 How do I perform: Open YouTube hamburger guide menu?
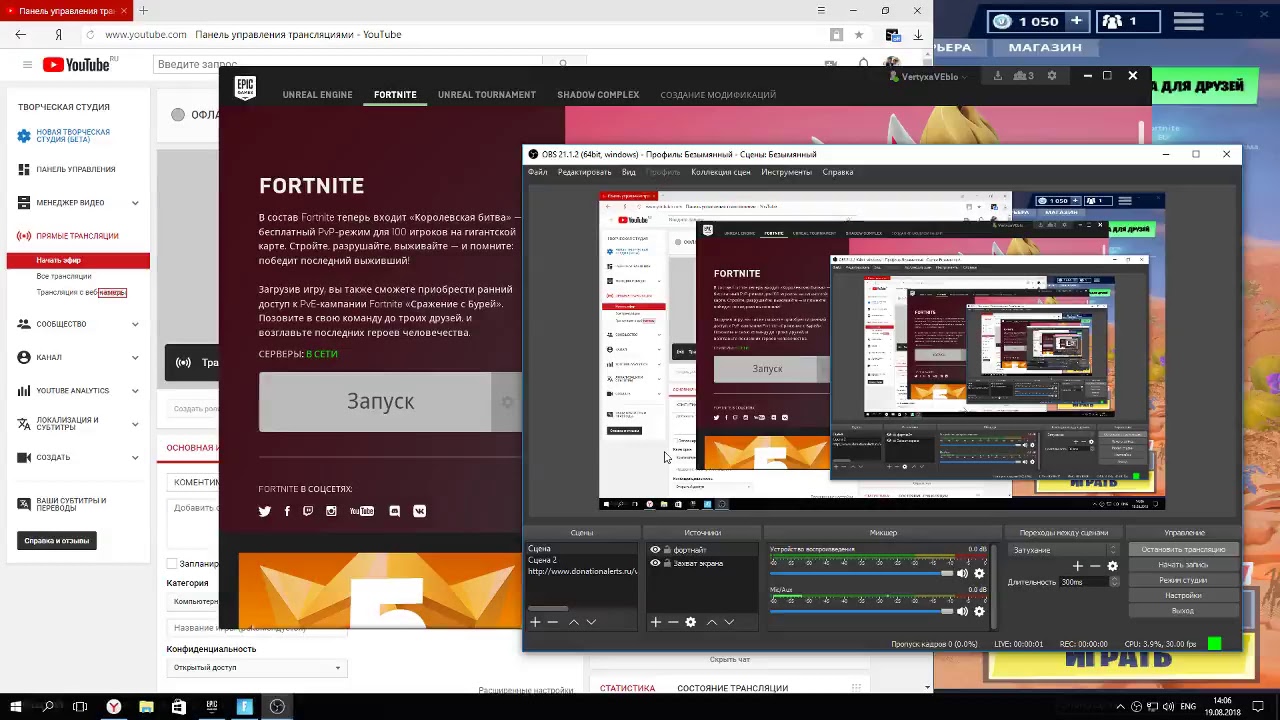point(27,65)
